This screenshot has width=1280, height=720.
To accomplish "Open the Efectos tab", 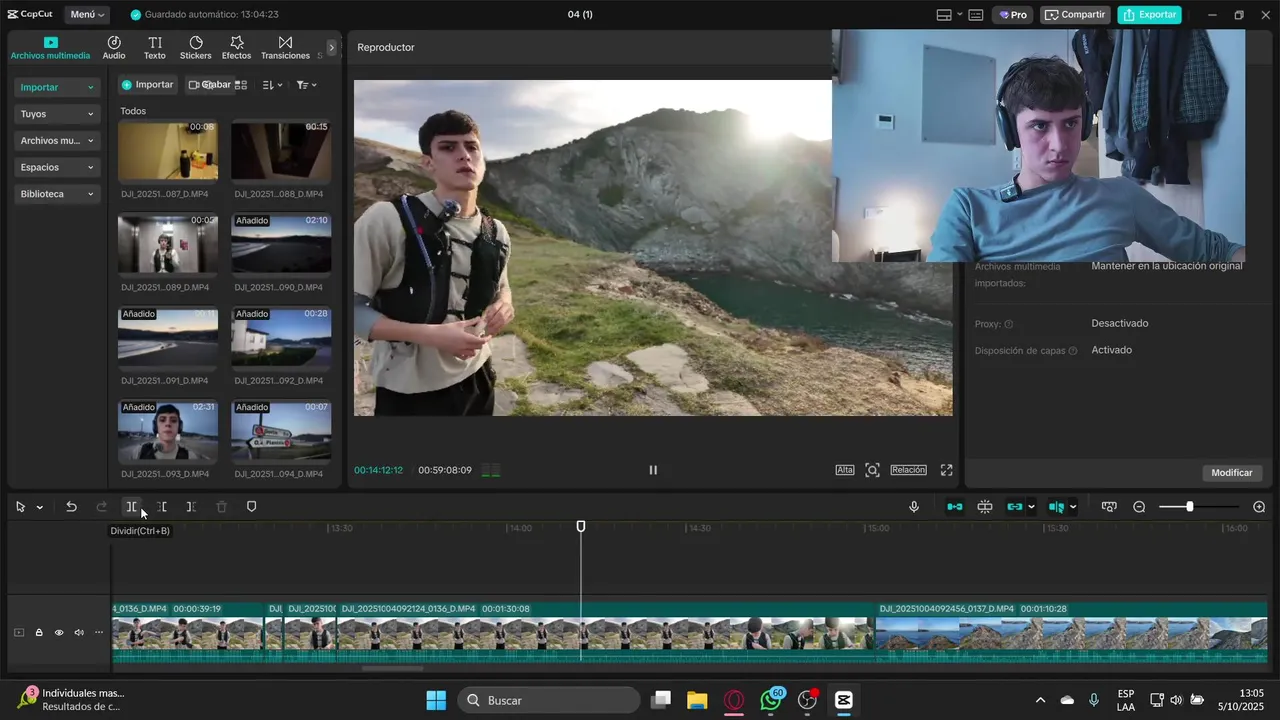I will [x=237, y=48].
